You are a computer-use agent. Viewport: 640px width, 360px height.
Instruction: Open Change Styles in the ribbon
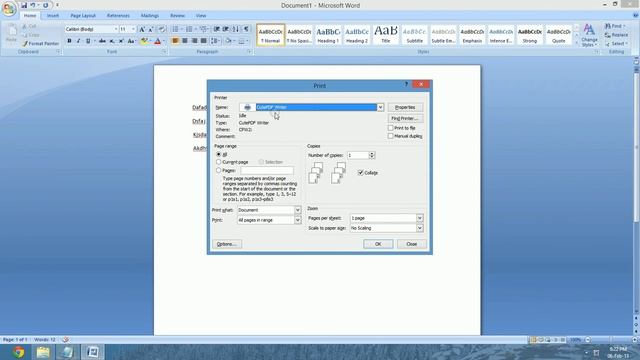pyautogui.click(x=589, y=35)
